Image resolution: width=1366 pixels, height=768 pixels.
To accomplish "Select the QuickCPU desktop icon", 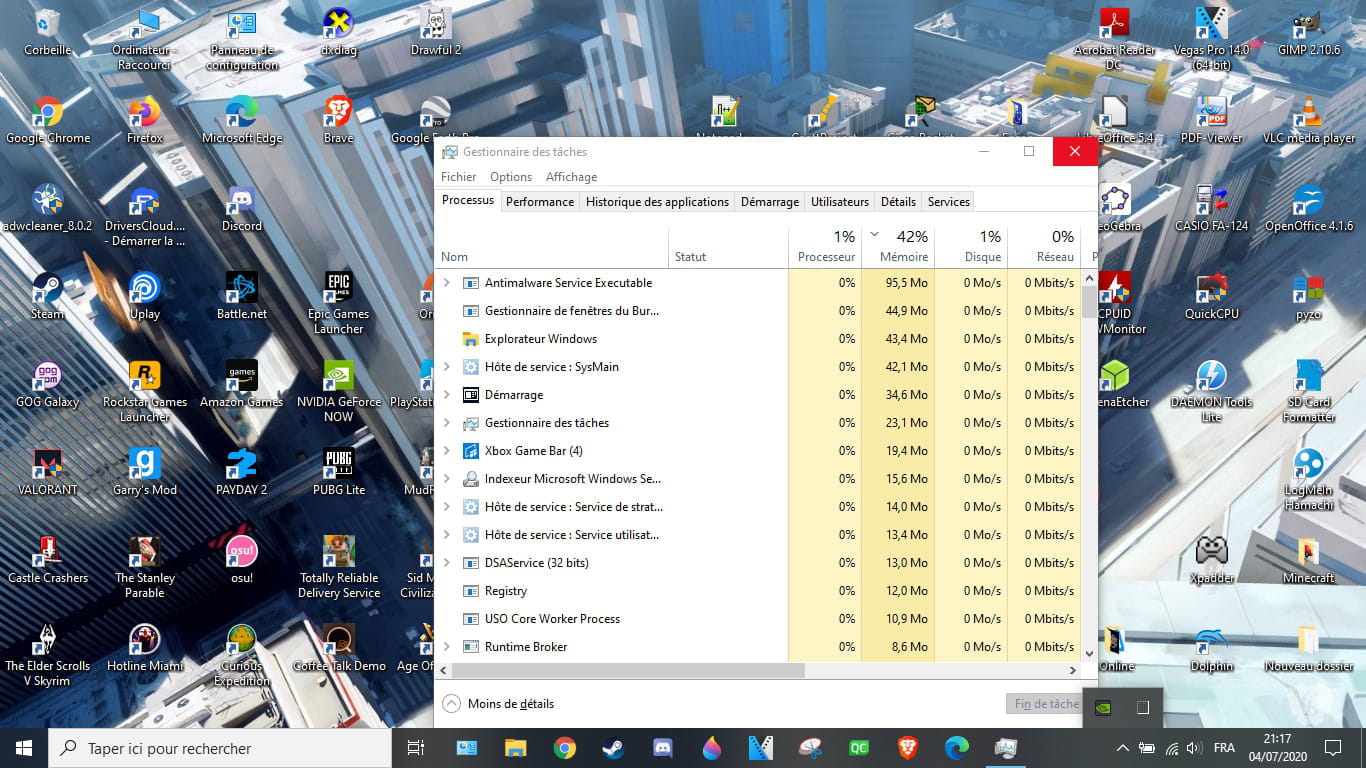I will pyautogui.click(x=1211, y=297).
